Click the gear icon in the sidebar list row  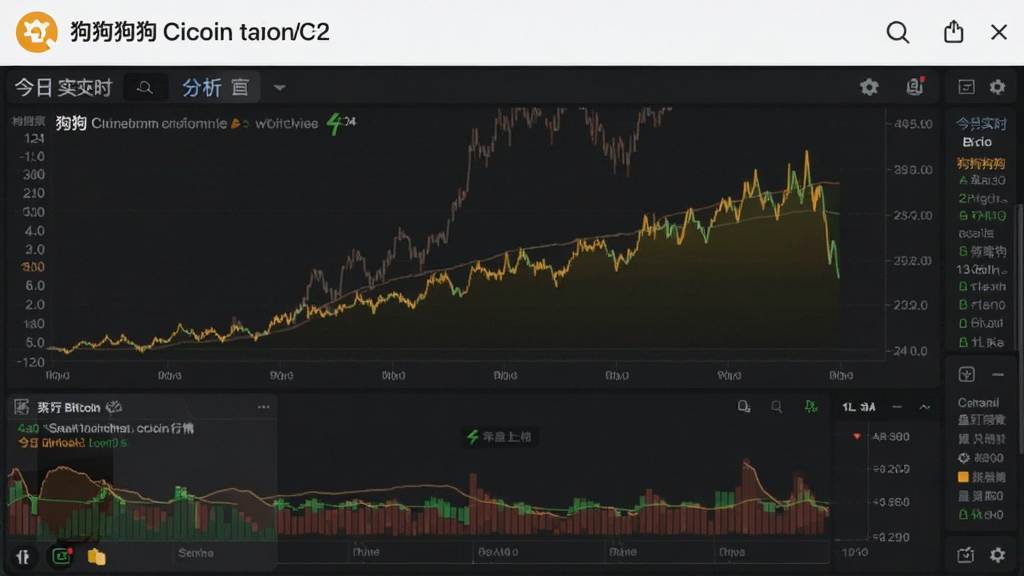(963, 458)
